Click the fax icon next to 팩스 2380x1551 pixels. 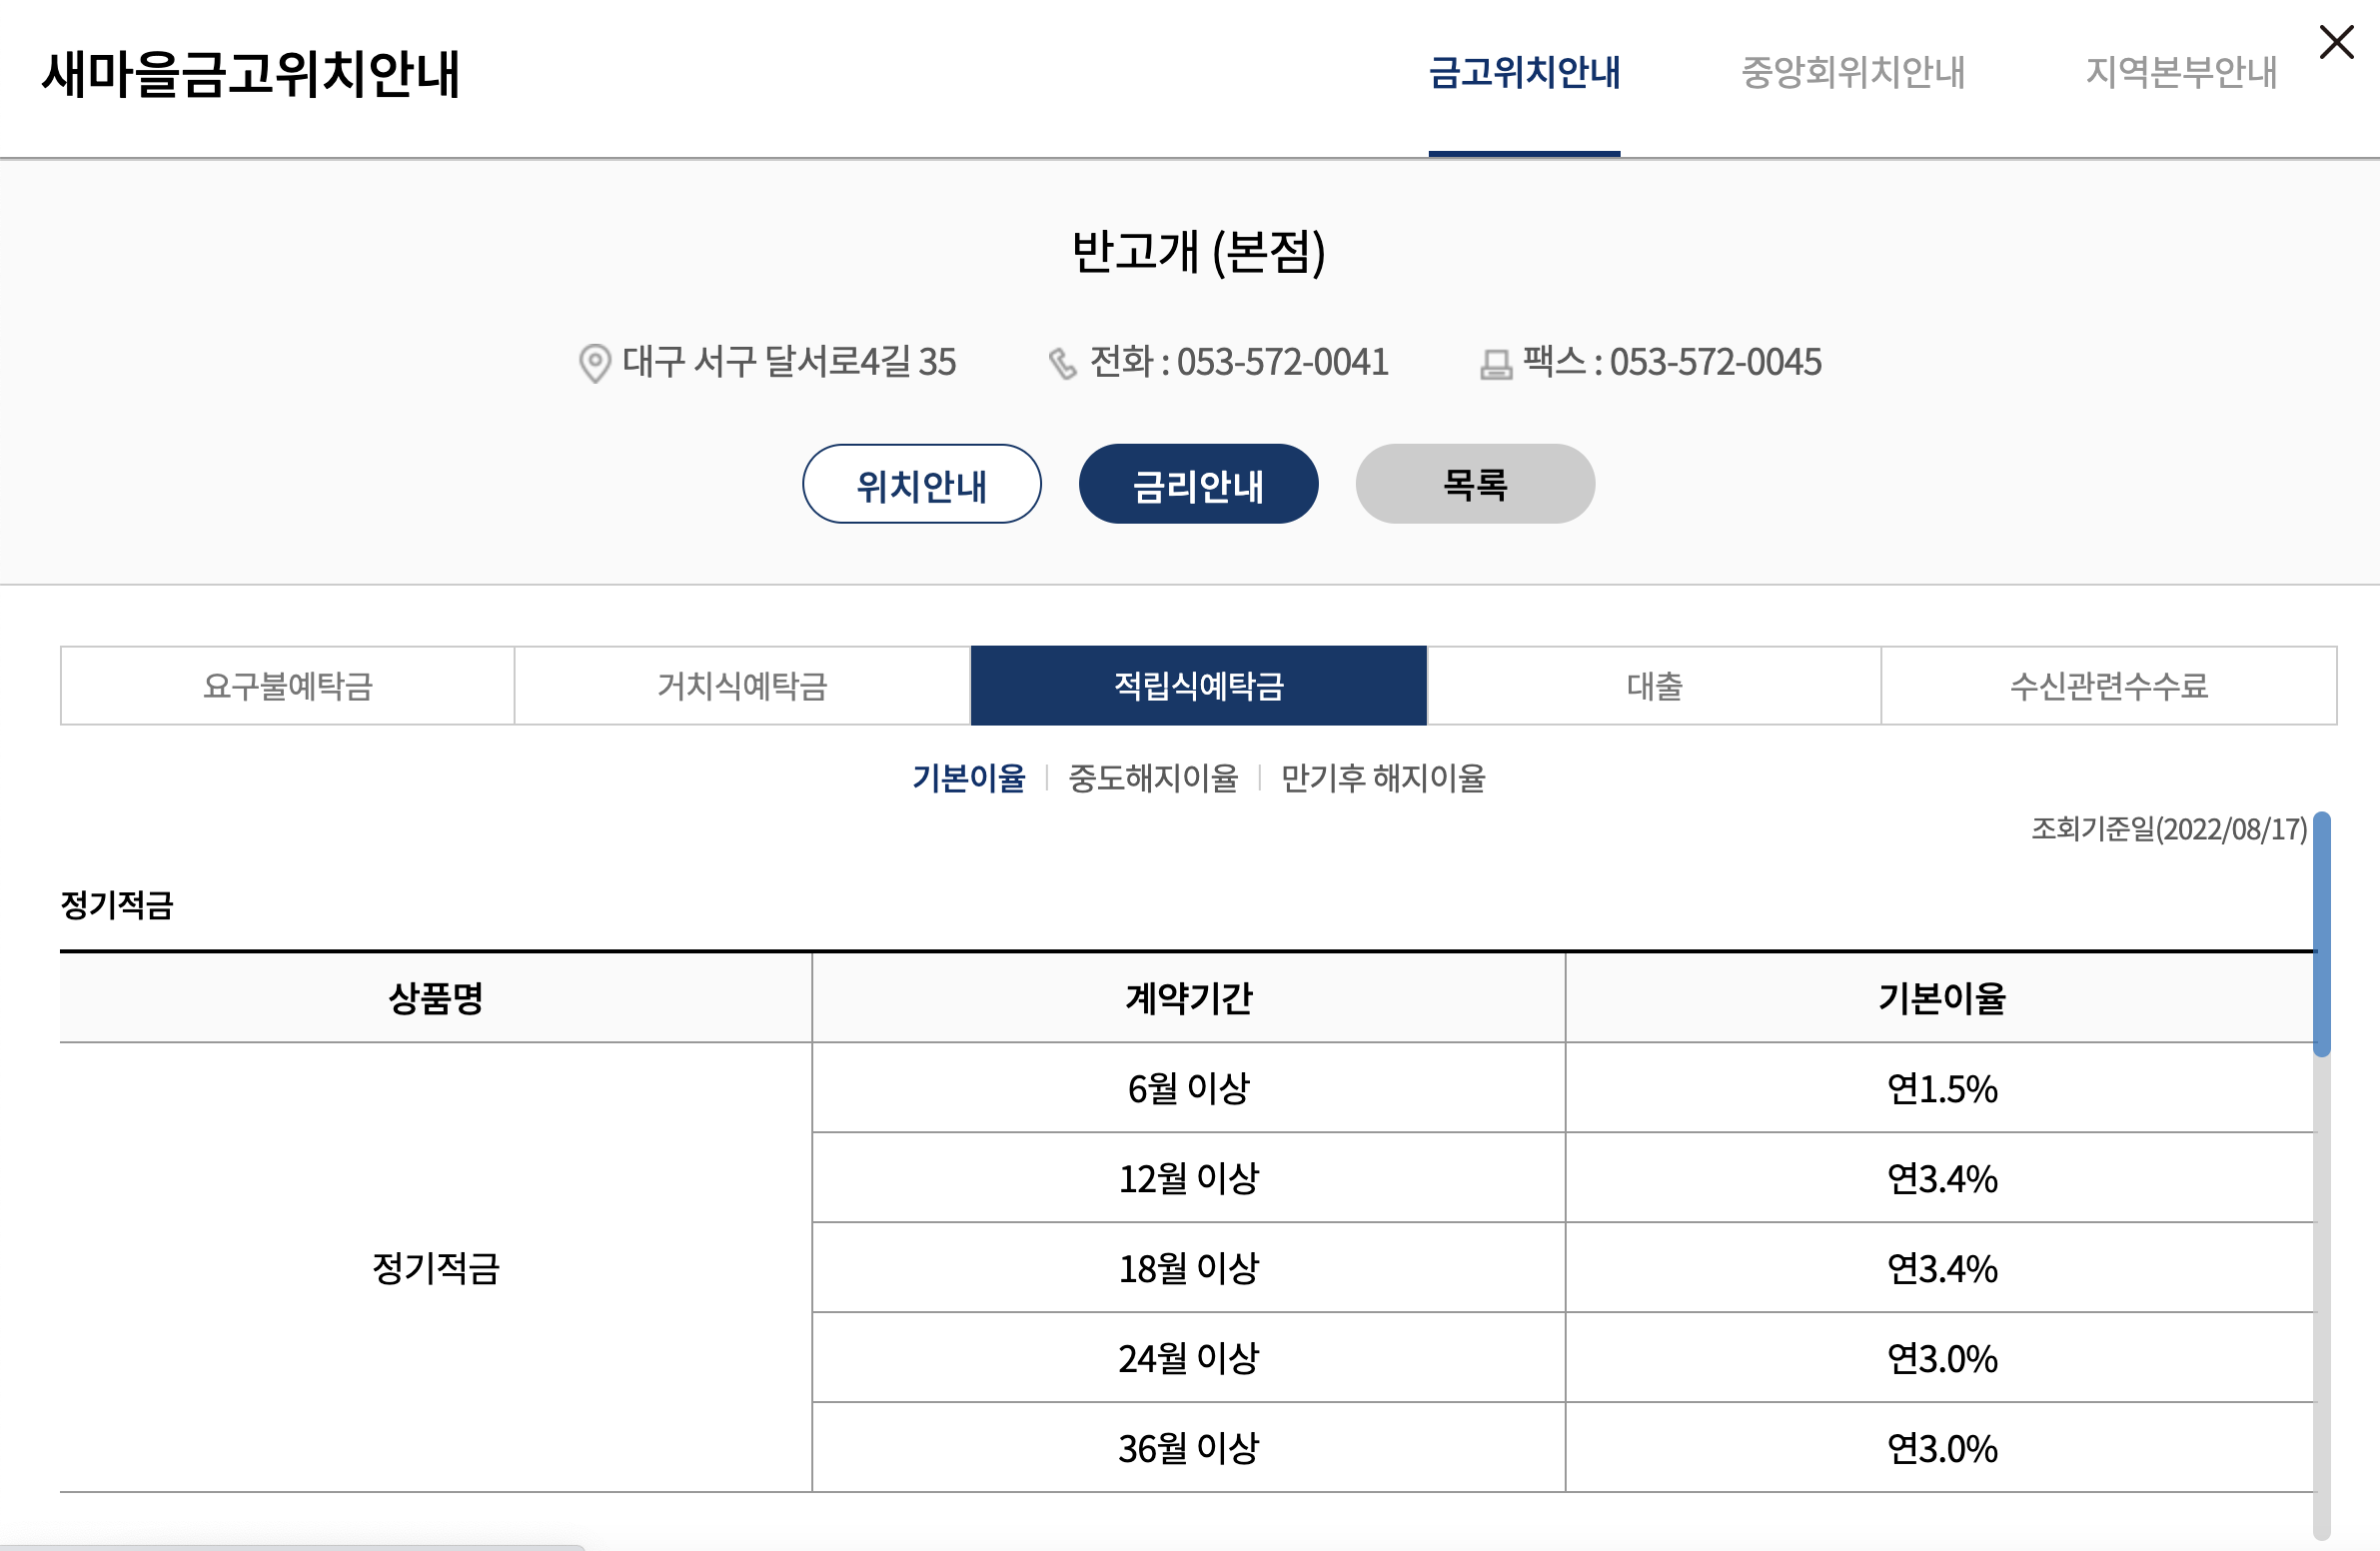(x=1496, y=364)
